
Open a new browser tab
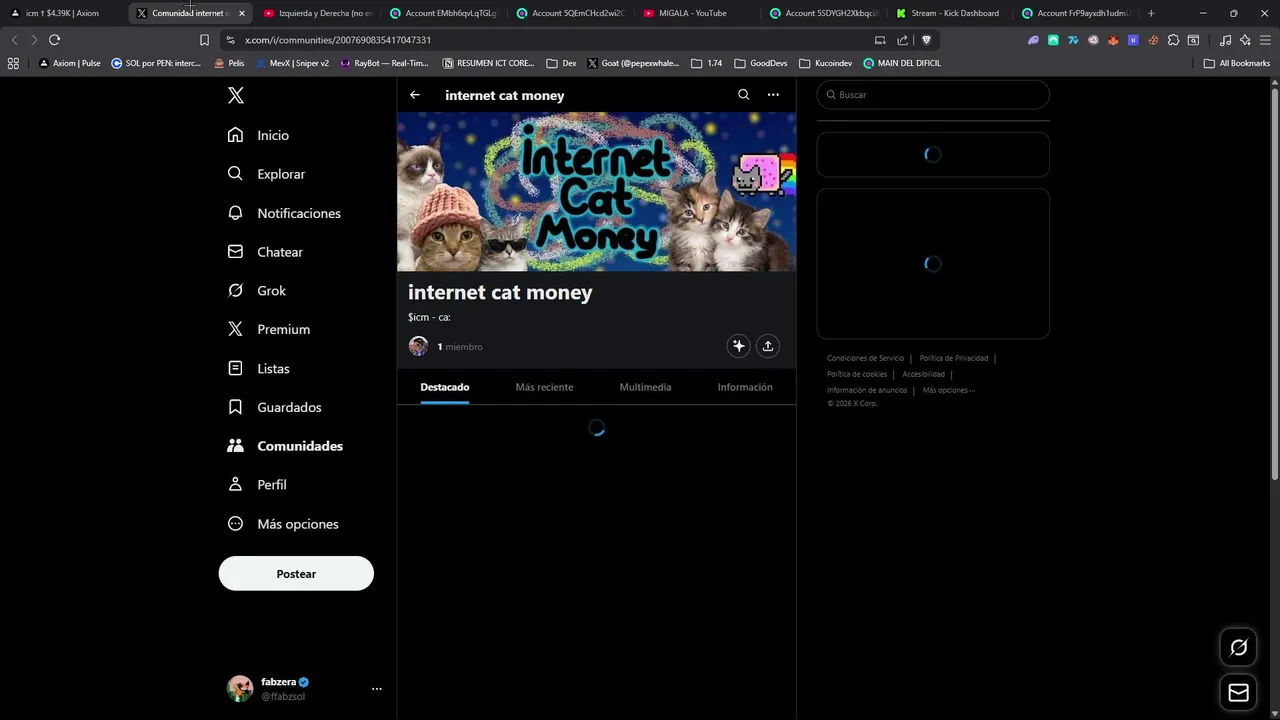(x=1151, y=13)
